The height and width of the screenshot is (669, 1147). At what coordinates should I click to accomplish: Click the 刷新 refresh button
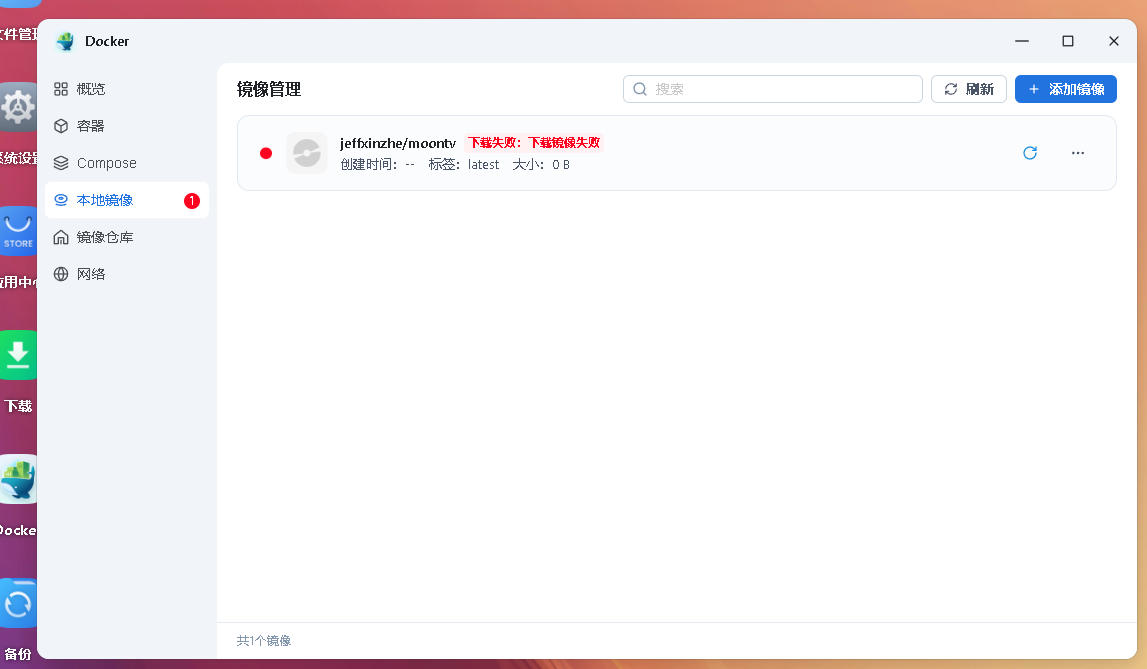[x=969, y=89]
